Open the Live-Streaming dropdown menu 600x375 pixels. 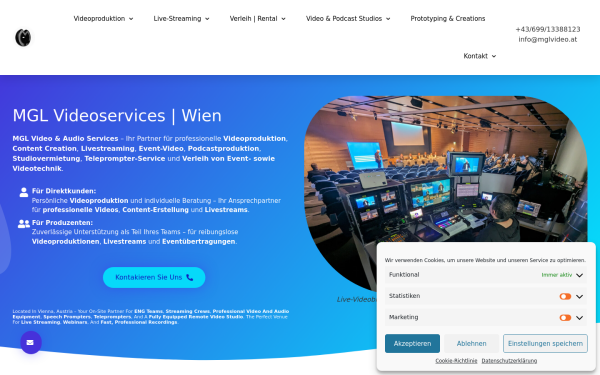[181, 18]
